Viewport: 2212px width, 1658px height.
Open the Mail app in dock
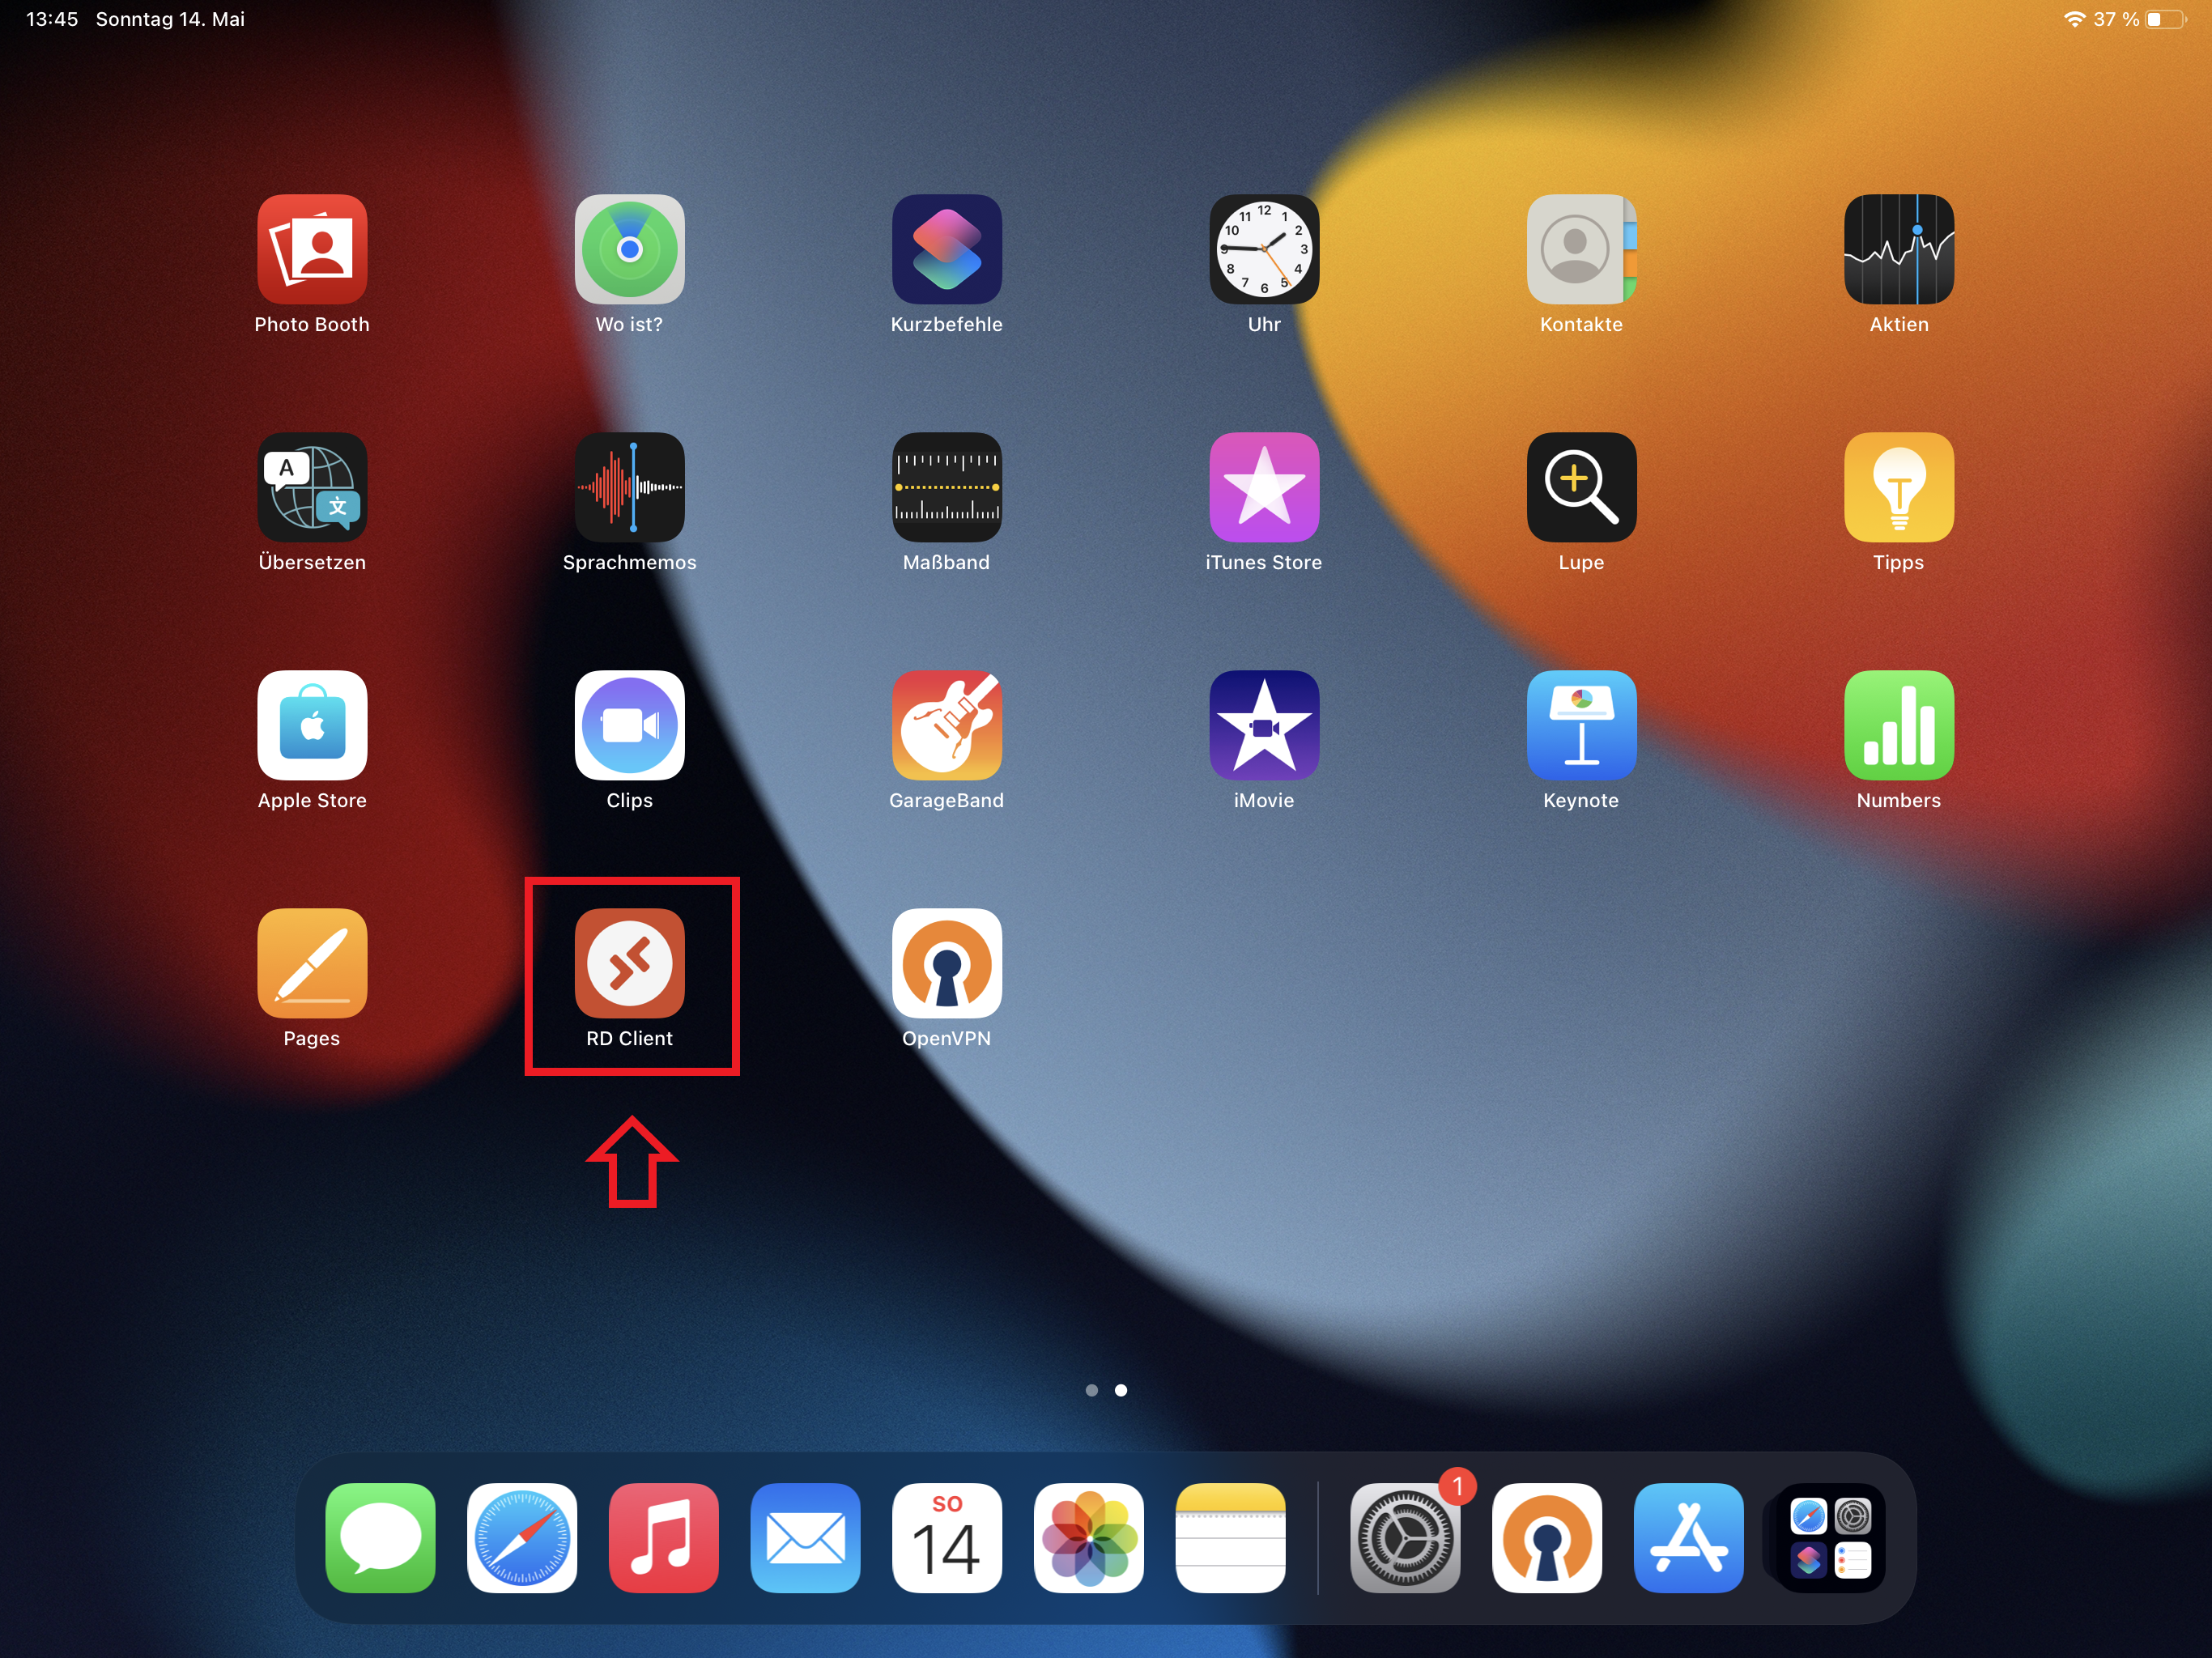tap(806, 1538)
